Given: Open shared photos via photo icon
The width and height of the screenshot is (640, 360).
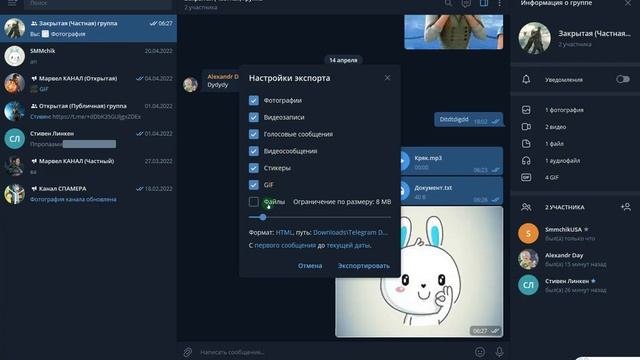Looking at the screenshot, I should [526, 110].
